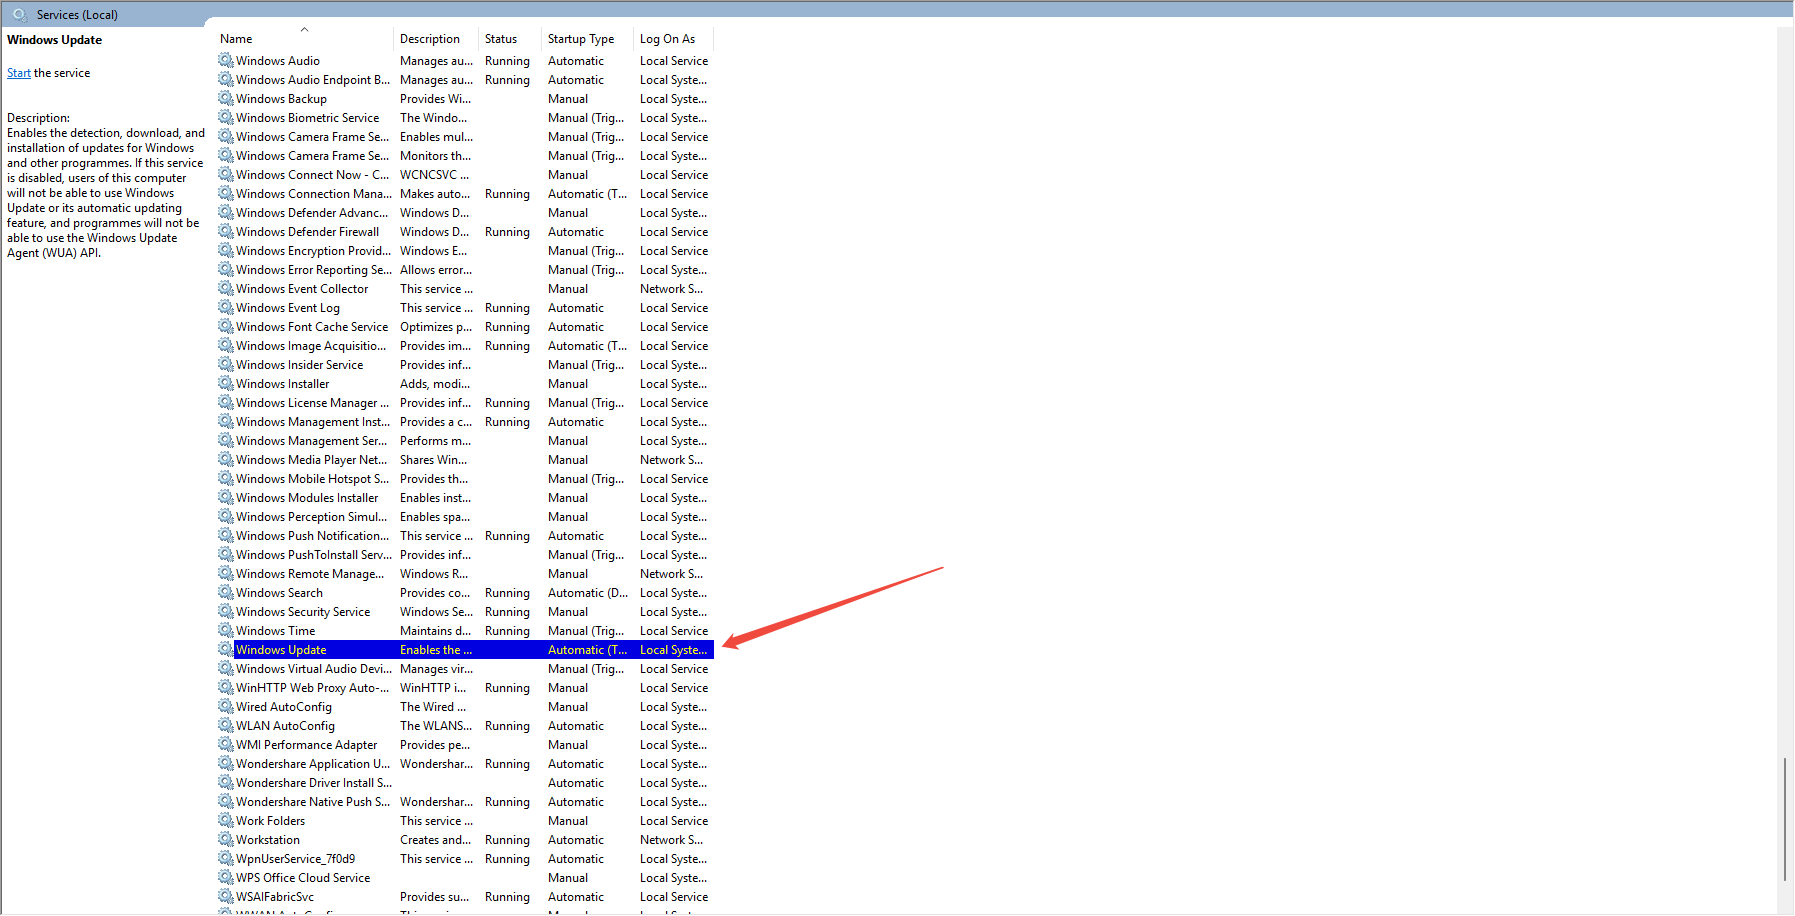
Task: Click the gear icon next to Windows Backup
Action: [x=226, y=99]
